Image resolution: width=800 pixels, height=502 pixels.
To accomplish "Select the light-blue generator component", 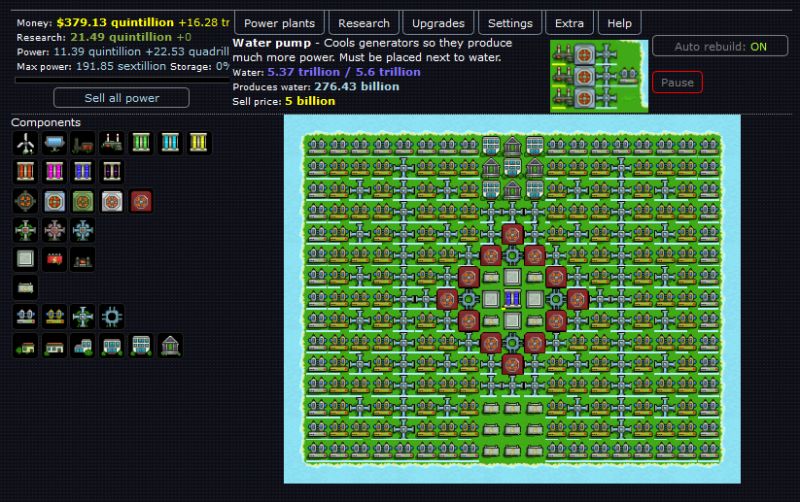I will 54,201.
